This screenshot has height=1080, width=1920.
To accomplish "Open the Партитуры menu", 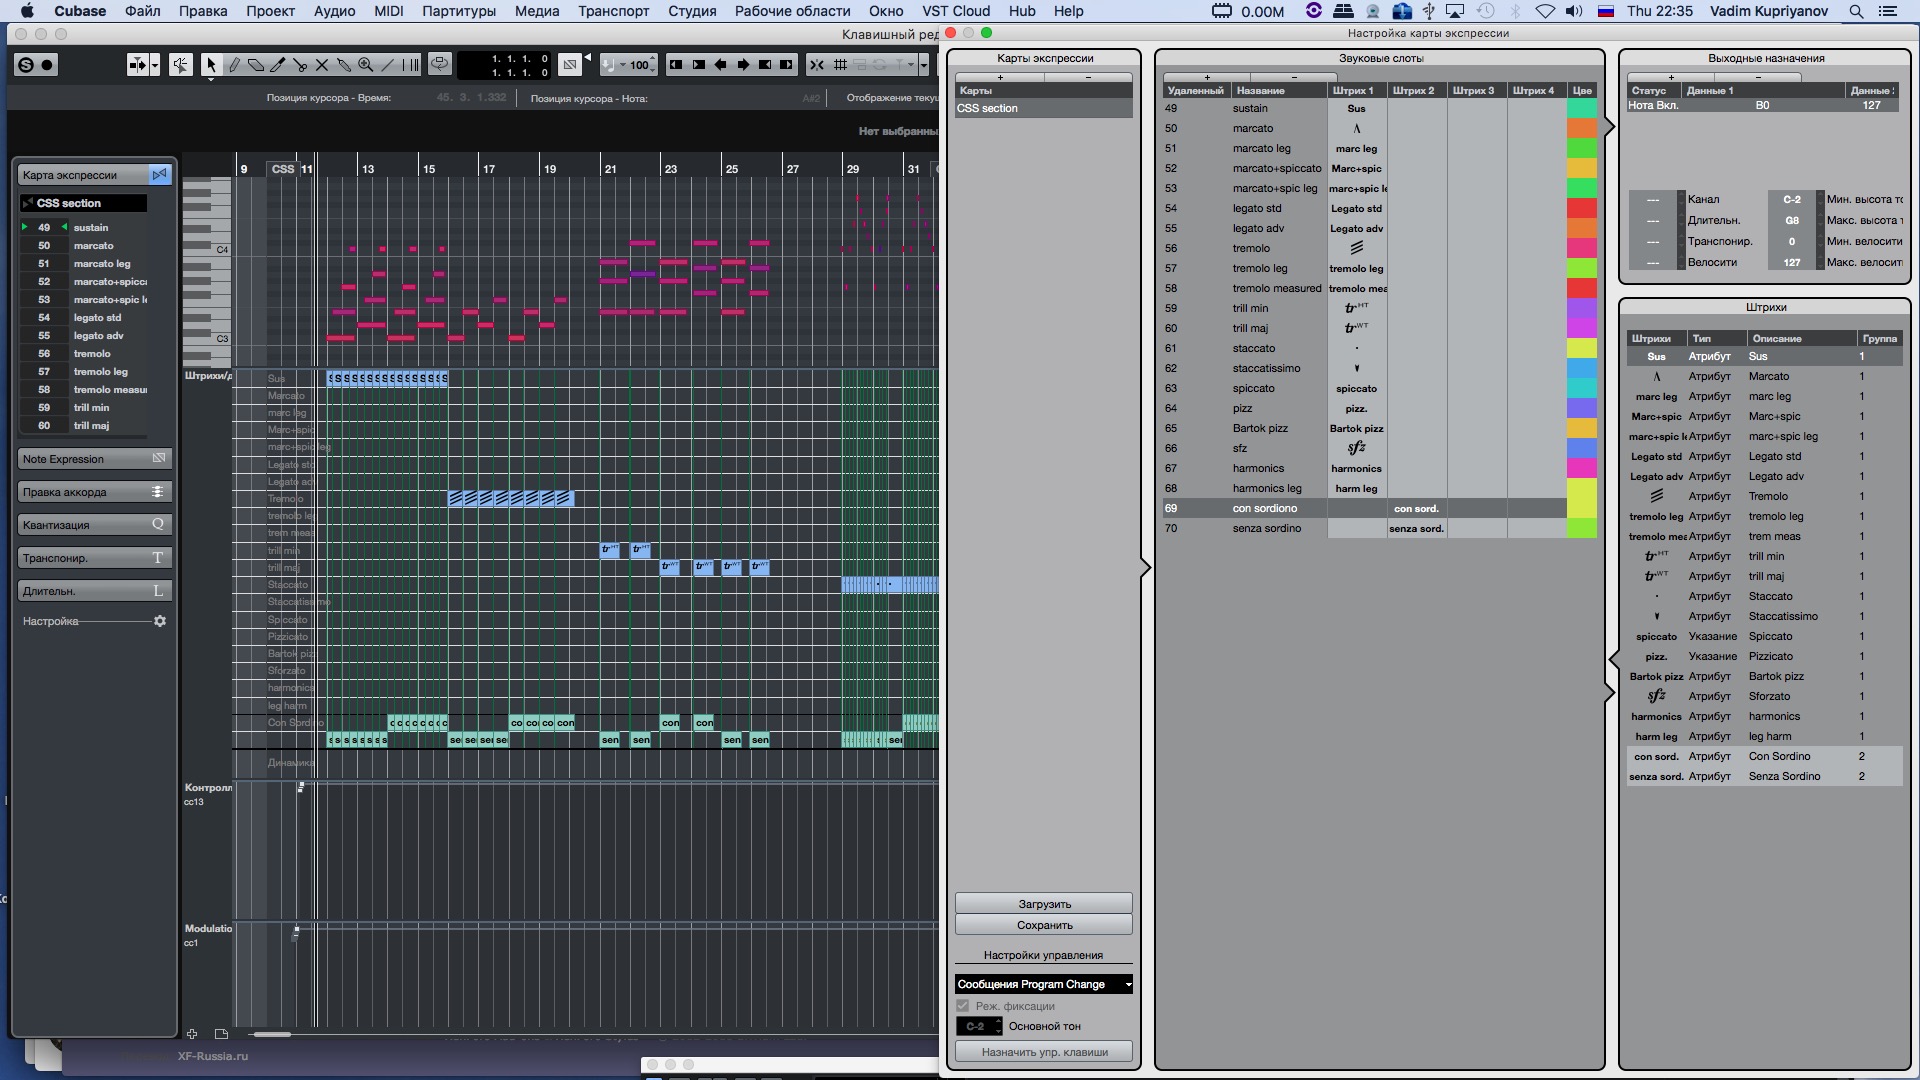I will 459,11.
